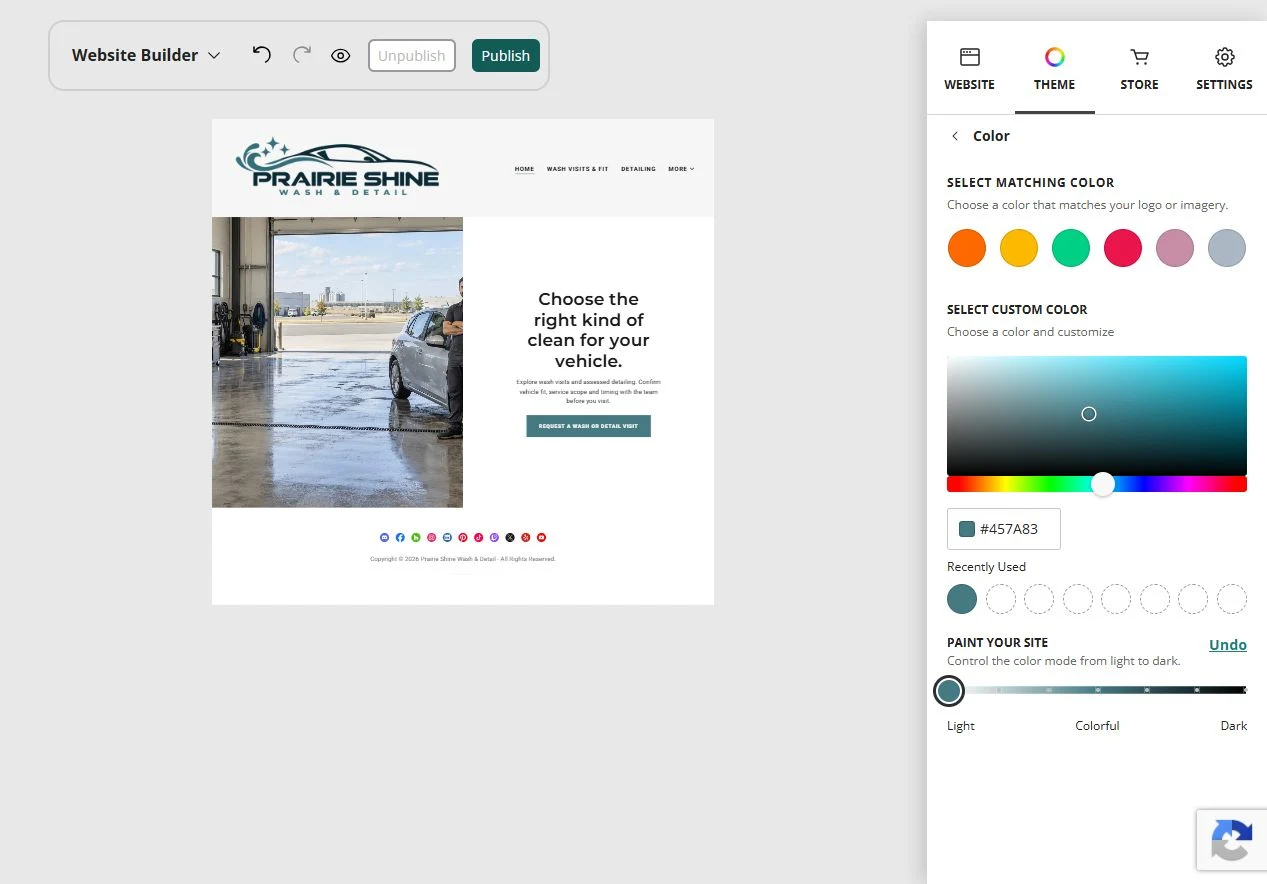The width and height of the screenshot is (1267, 884).
Task: Click the LinkedIn social icon
Action: [447, 538]
